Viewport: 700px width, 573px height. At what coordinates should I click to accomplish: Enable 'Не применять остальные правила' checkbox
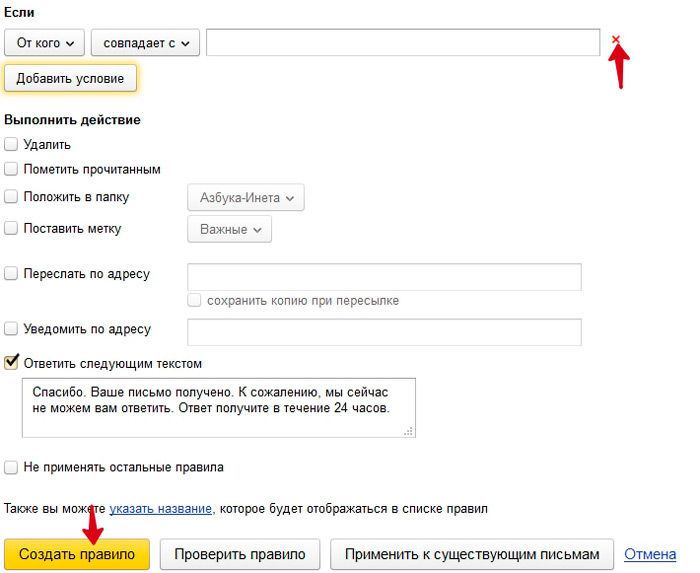click(x=11, y=467)
